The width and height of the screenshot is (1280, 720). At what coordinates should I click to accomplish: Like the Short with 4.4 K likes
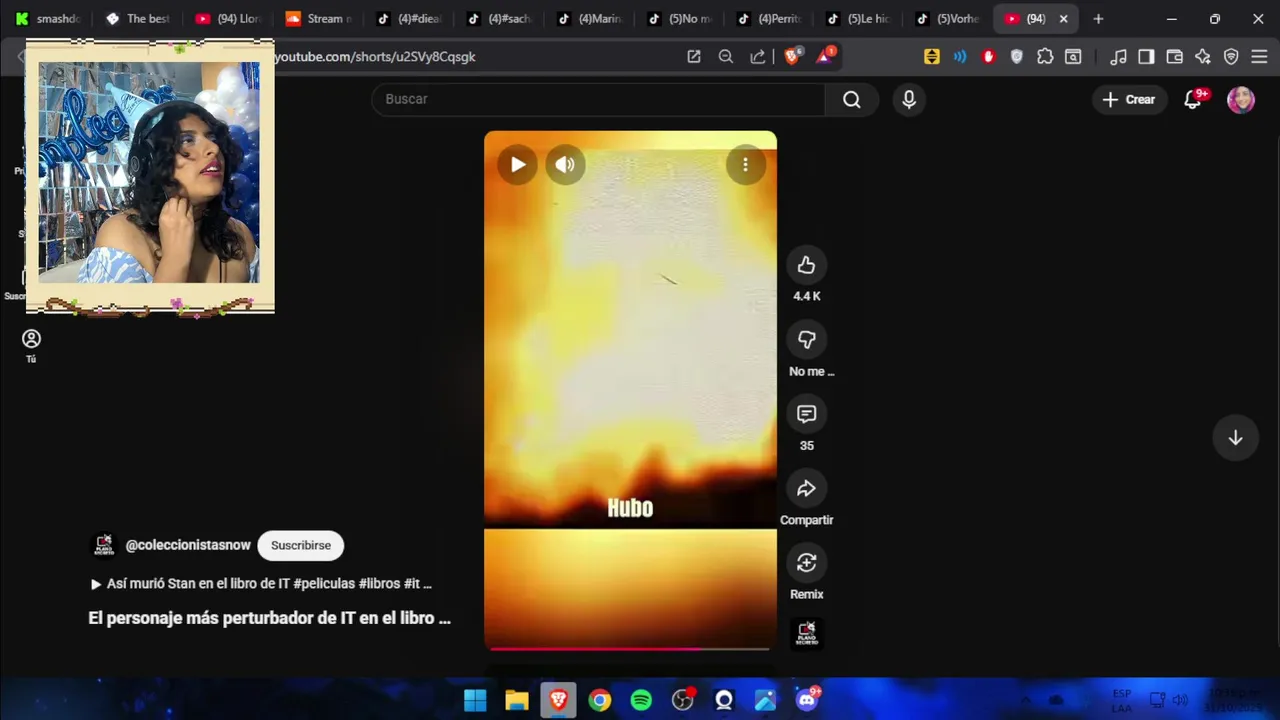point(806,265)
